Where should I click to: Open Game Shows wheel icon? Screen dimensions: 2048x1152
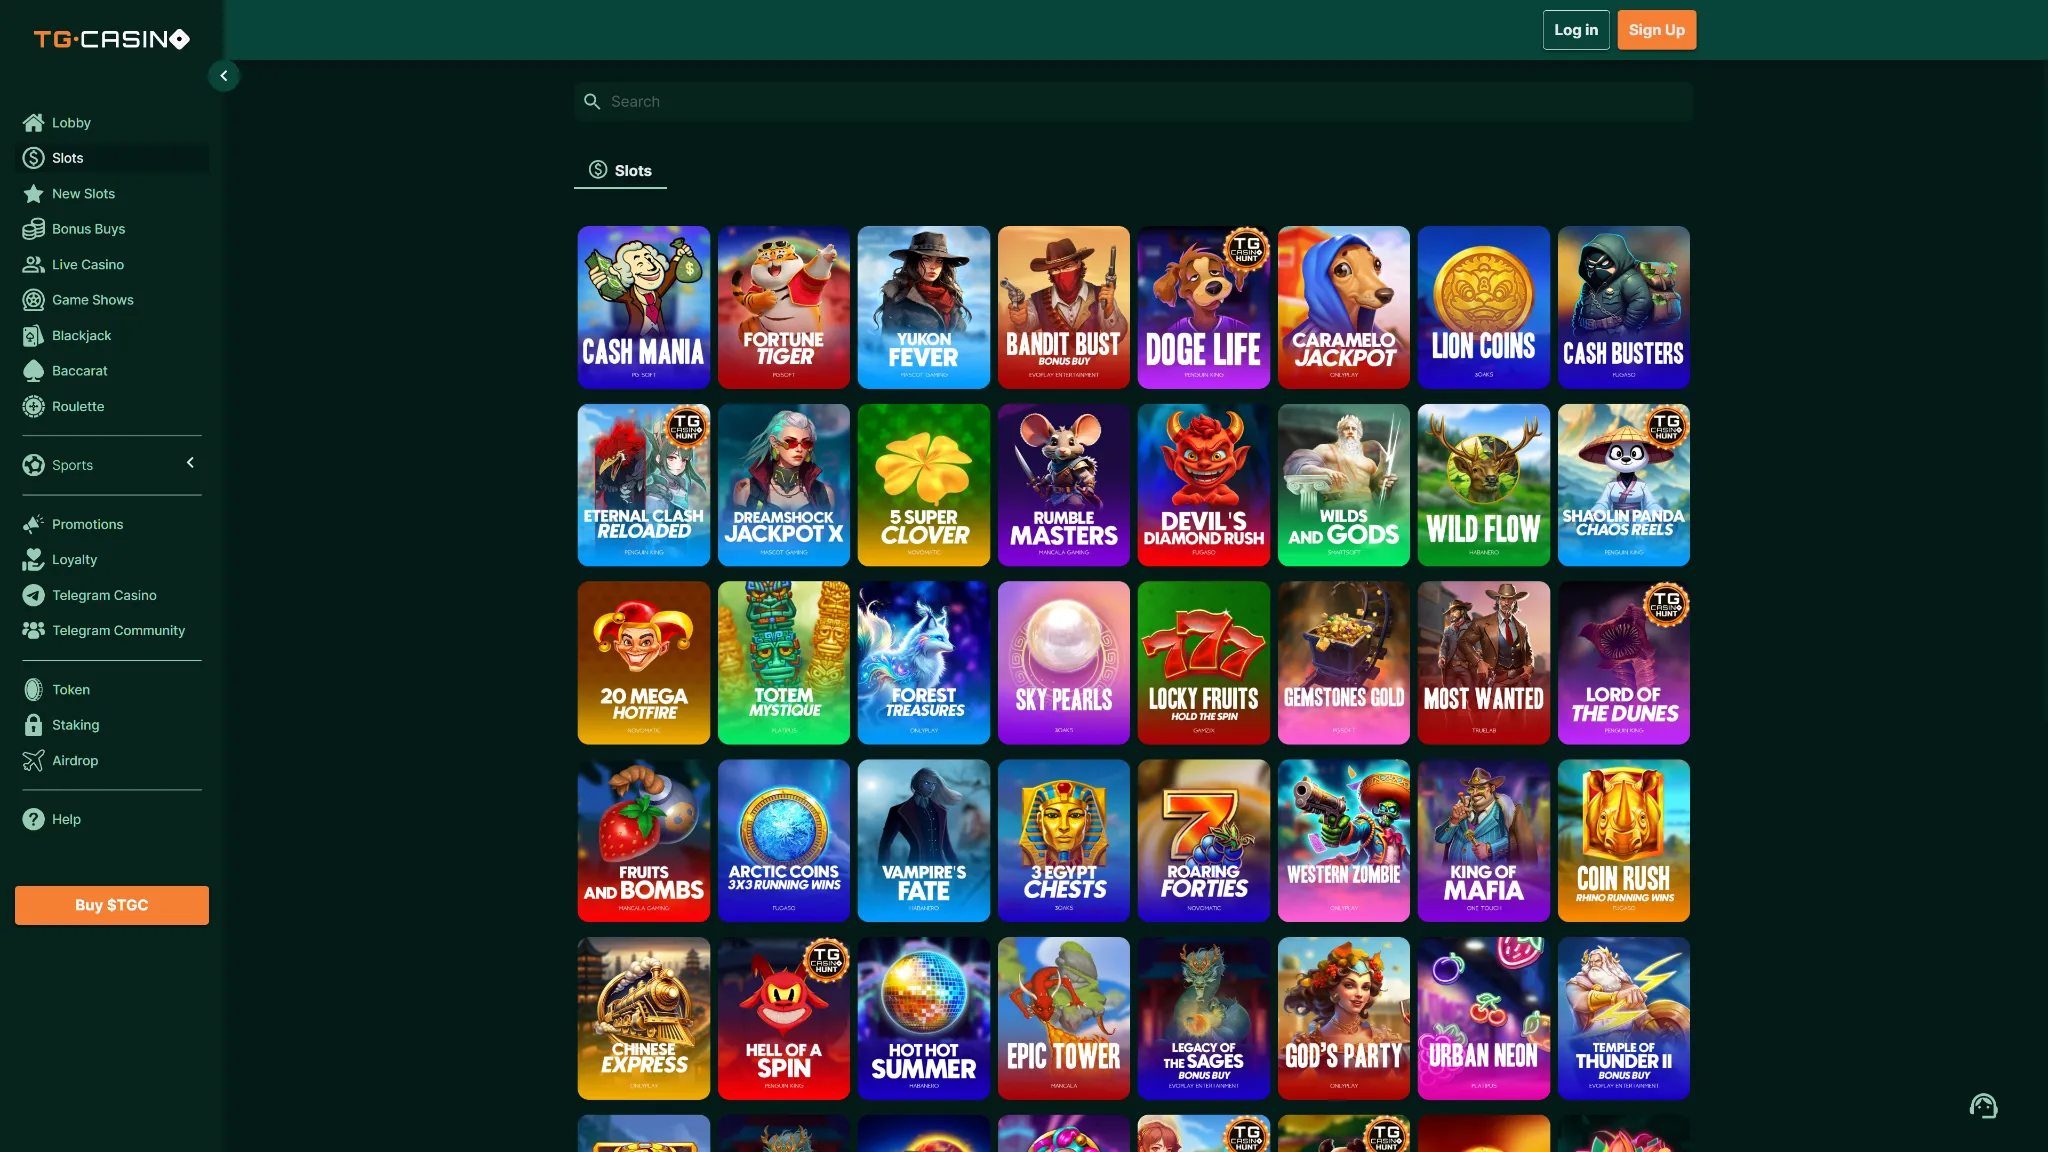coord(34,300)
